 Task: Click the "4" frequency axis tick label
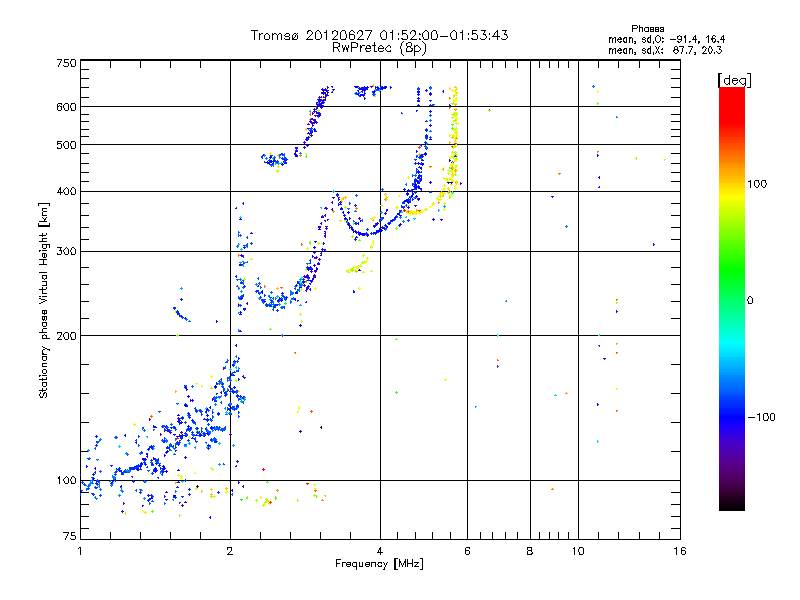(x=380, y=551)
